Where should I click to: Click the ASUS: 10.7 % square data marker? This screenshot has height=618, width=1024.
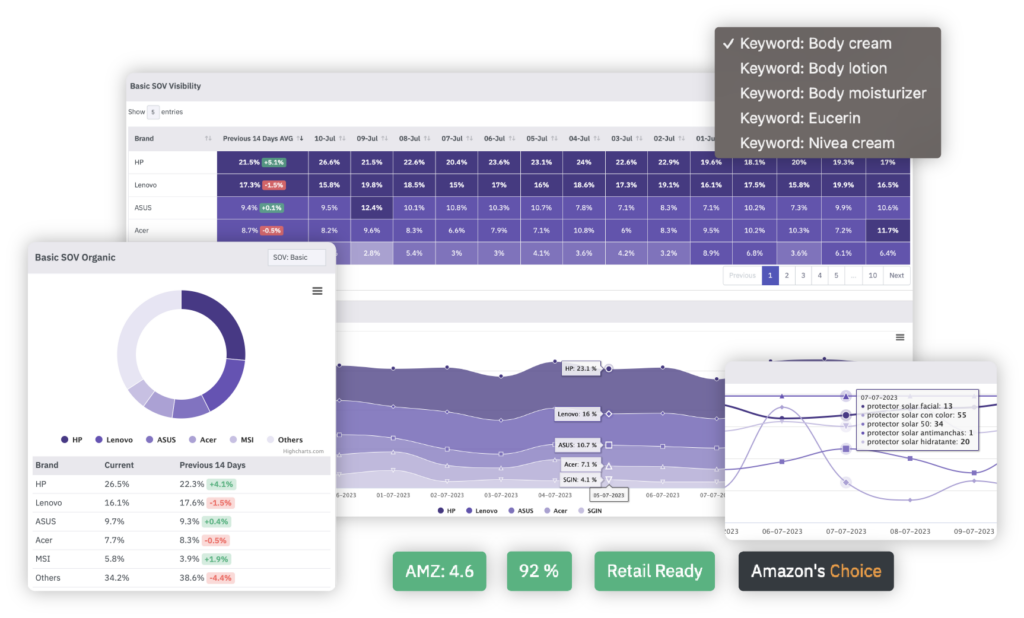tap(609, 445)
